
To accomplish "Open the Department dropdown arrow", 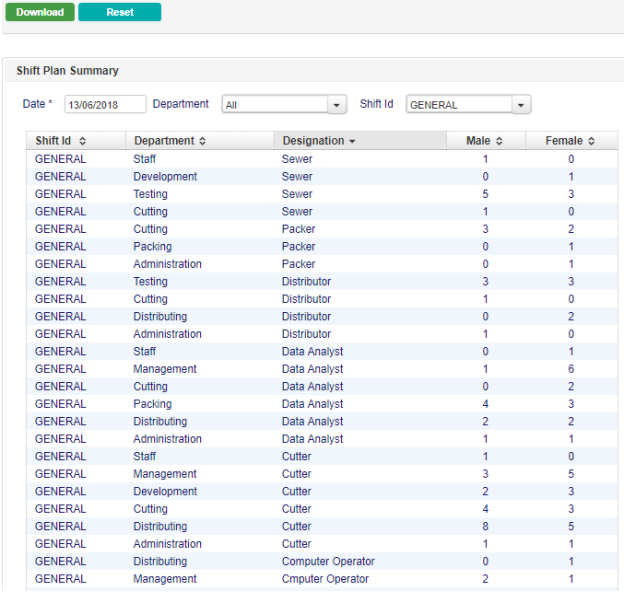I will pyautogui.click(x=337, y=105).
